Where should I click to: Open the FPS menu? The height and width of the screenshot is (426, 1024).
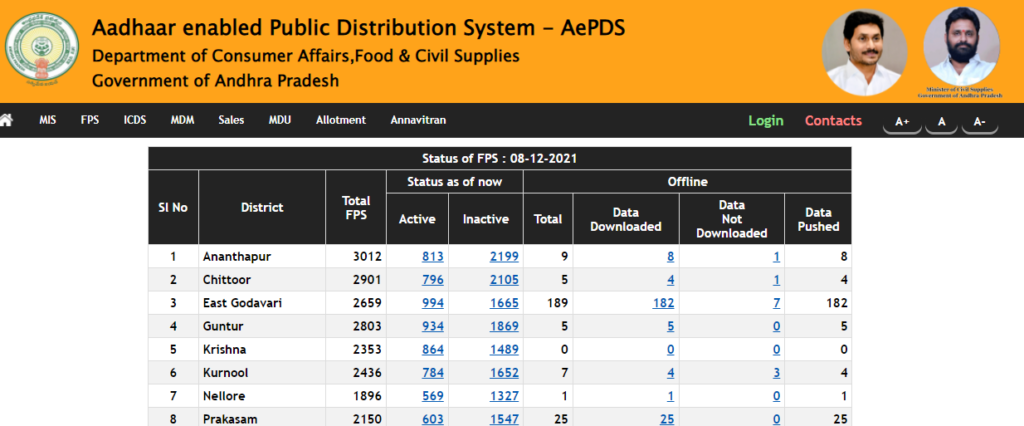90,120
